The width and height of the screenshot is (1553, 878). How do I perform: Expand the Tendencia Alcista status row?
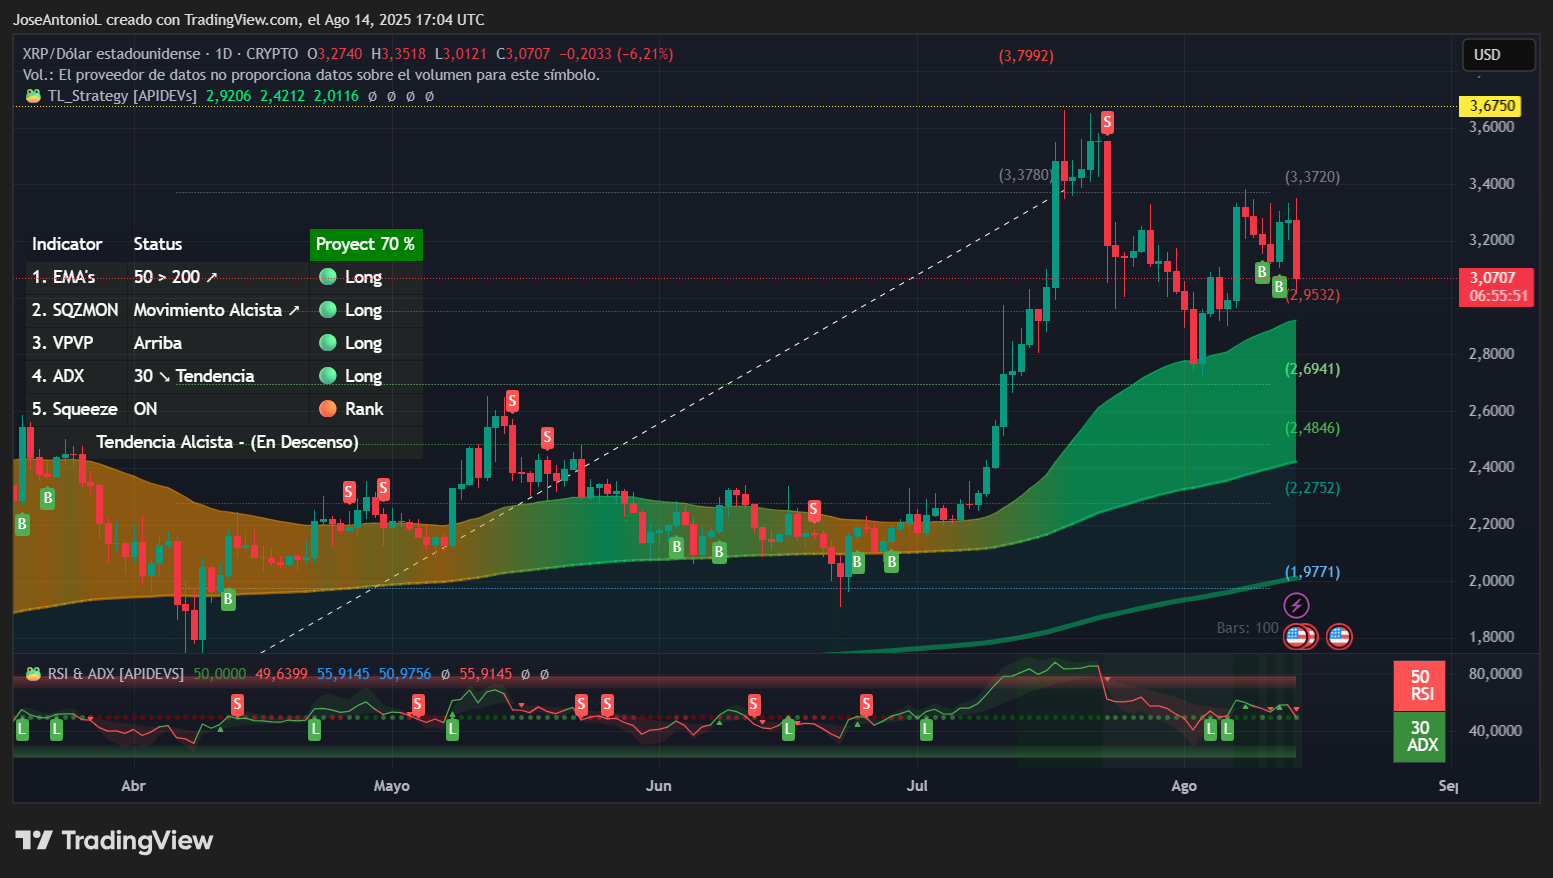[227, 441]
